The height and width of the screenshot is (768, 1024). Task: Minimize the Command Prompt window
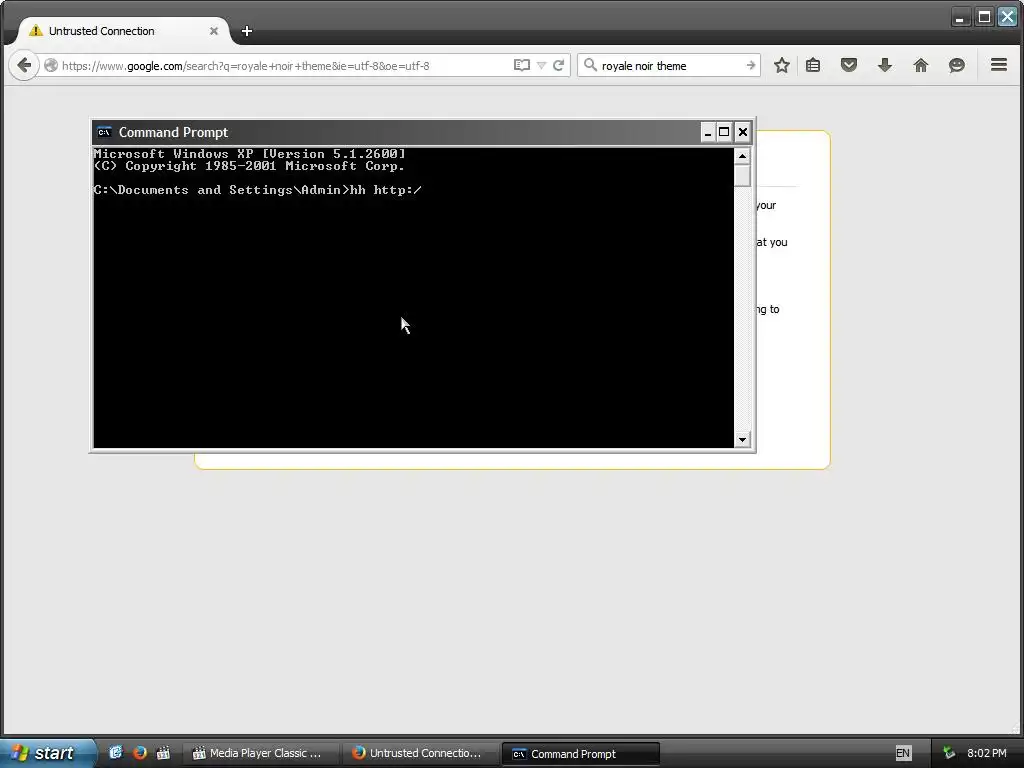tap(708, 133)
